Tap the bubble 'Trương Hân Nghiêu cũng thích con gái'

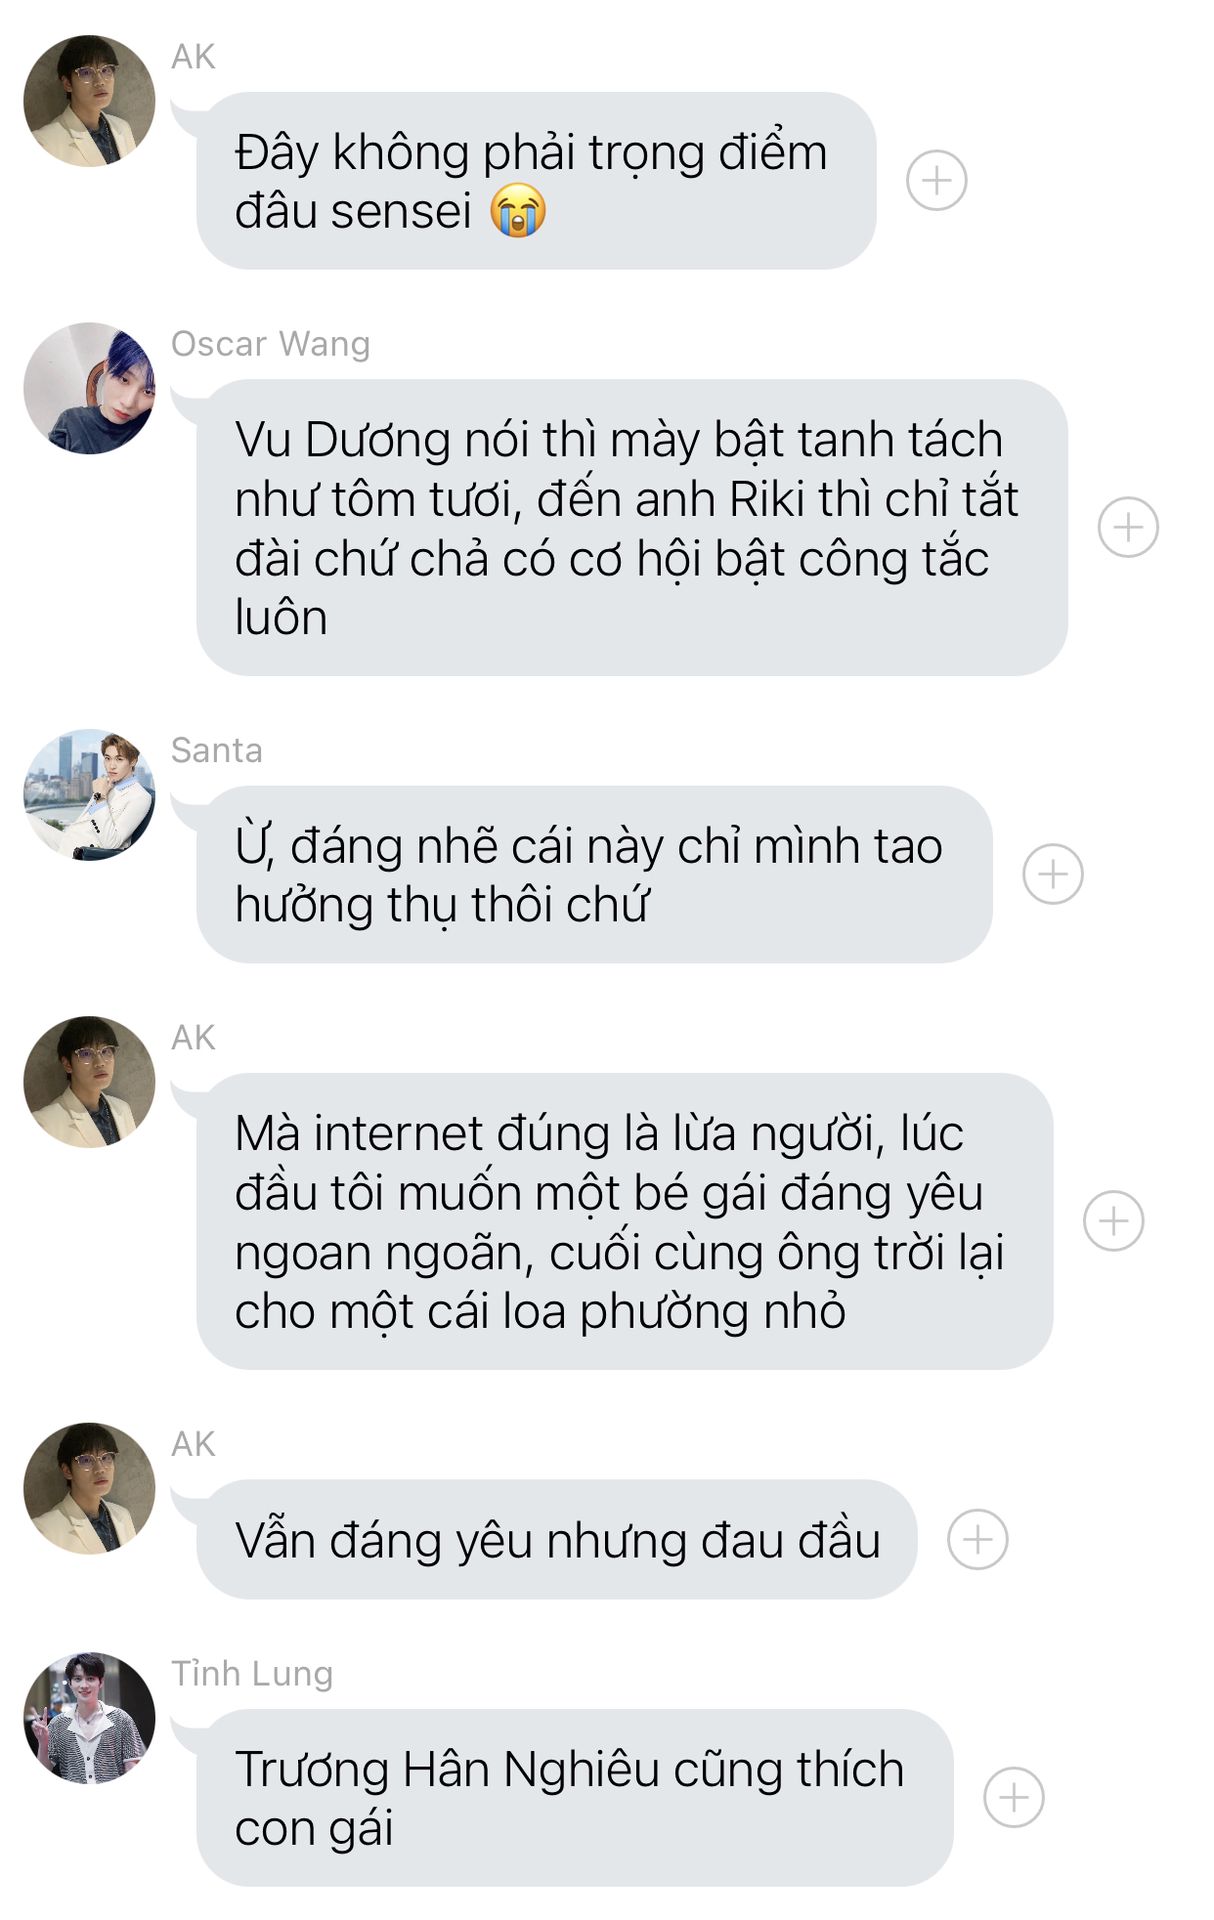(574, 1798)
